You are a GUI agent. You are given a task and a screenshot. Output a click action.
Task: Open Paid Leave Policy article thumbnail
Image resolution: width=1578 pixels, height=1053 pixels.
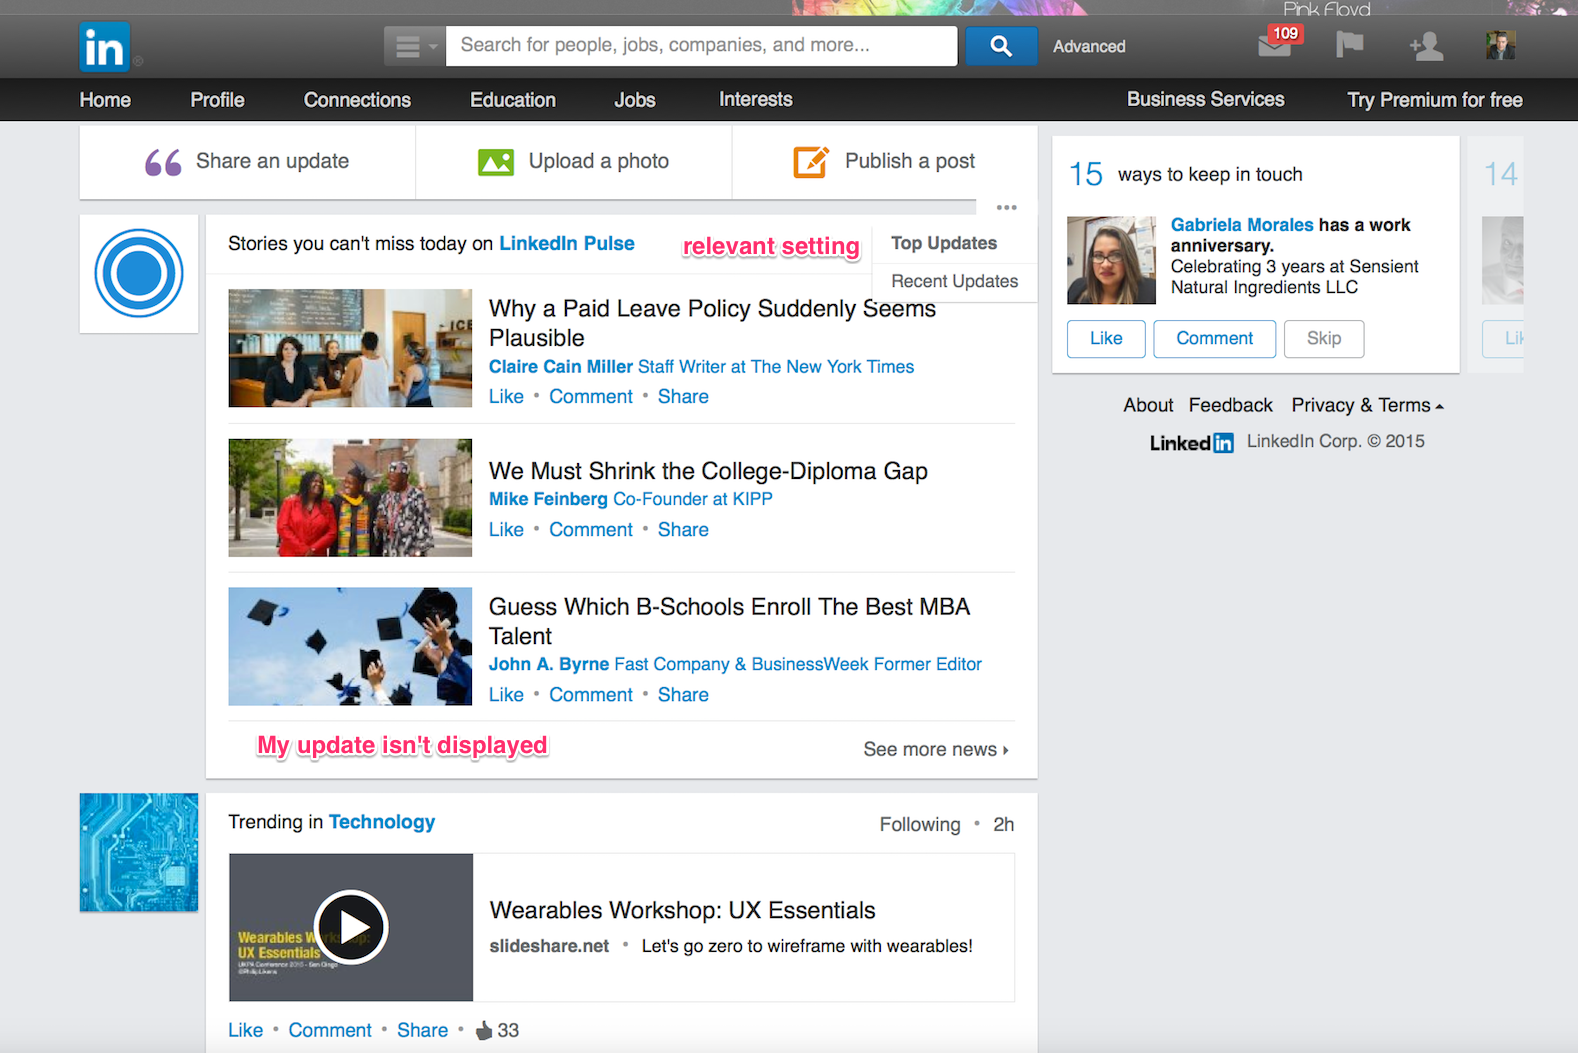click(350, 348)
